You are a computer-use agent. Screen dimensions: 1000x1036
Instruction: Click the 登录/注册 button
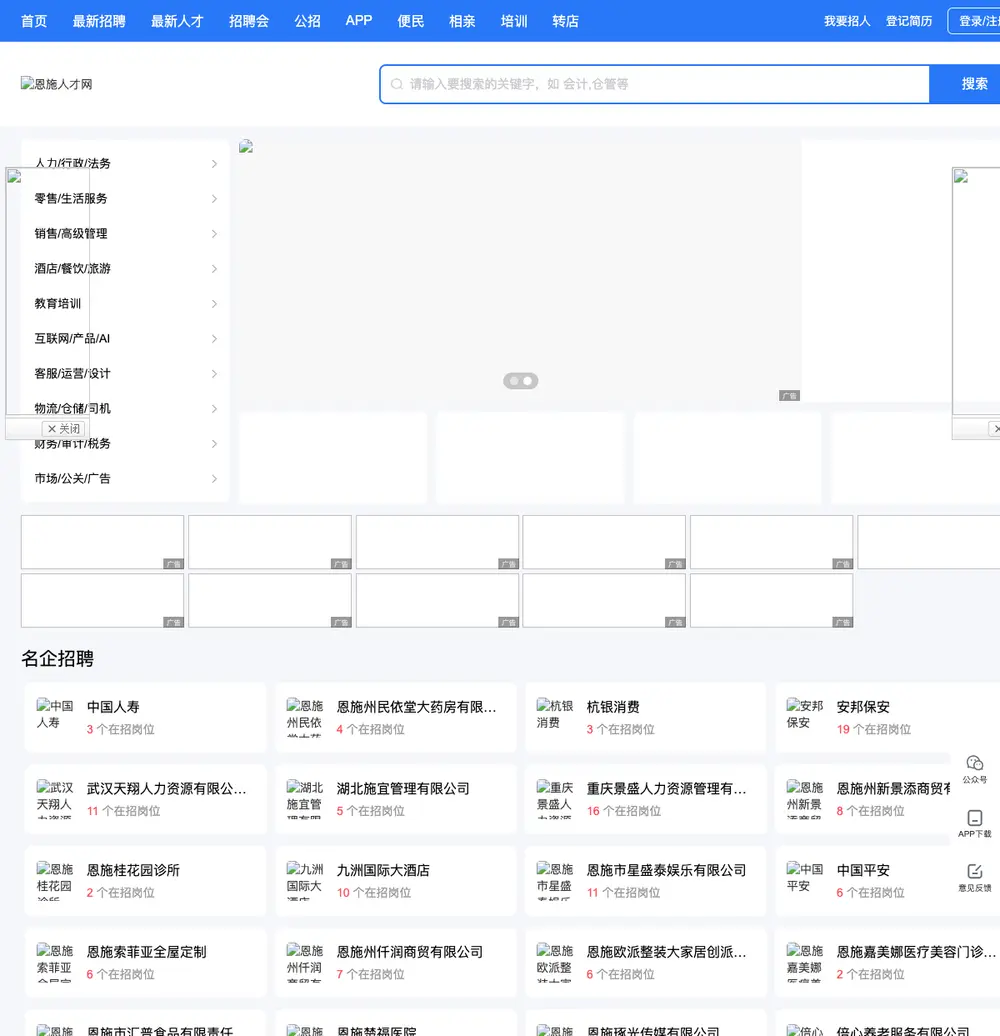tap(976, 21)
